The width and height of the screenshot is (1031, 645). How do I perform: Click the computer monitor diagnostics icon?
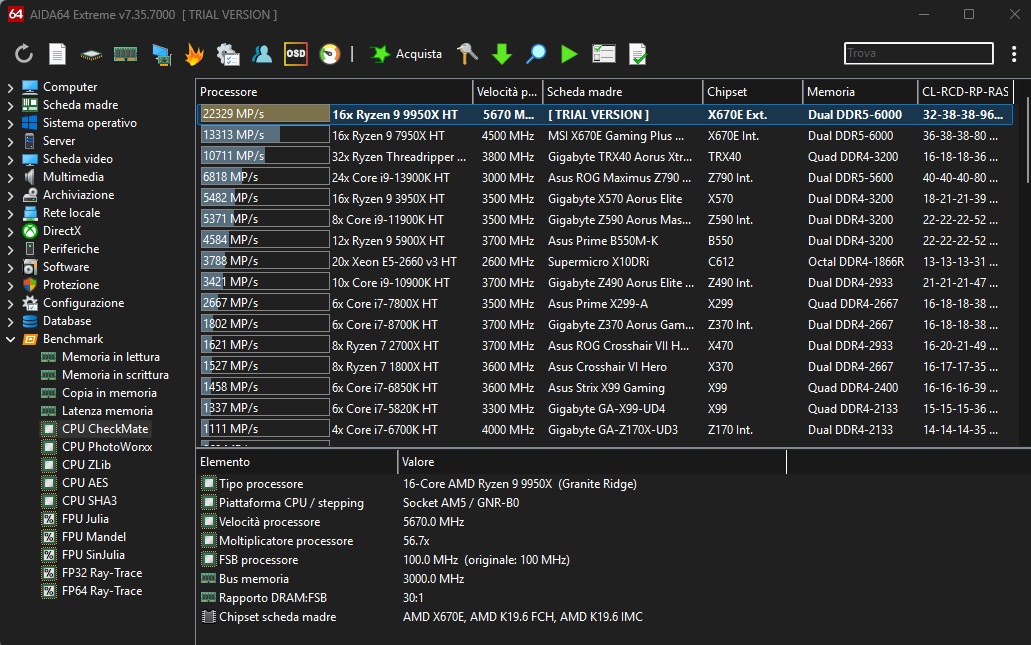click(161, 55)
